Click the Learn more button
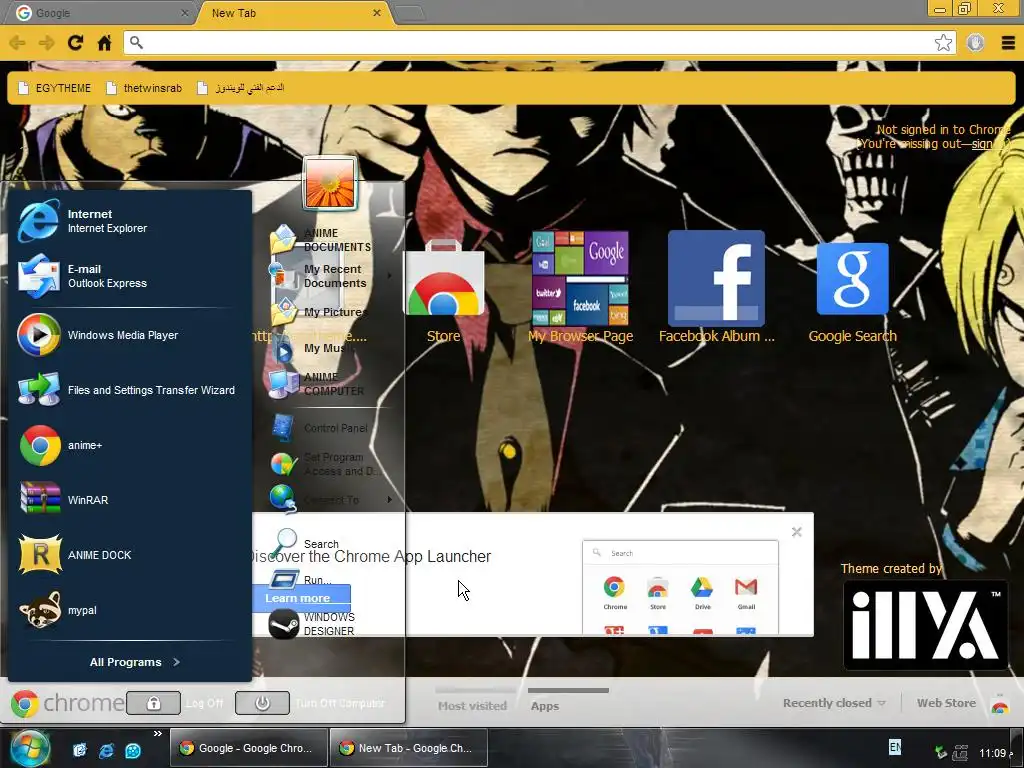The height and width of the screenshot is (768, 1024). pyautogui.click(x=302, y=598)
